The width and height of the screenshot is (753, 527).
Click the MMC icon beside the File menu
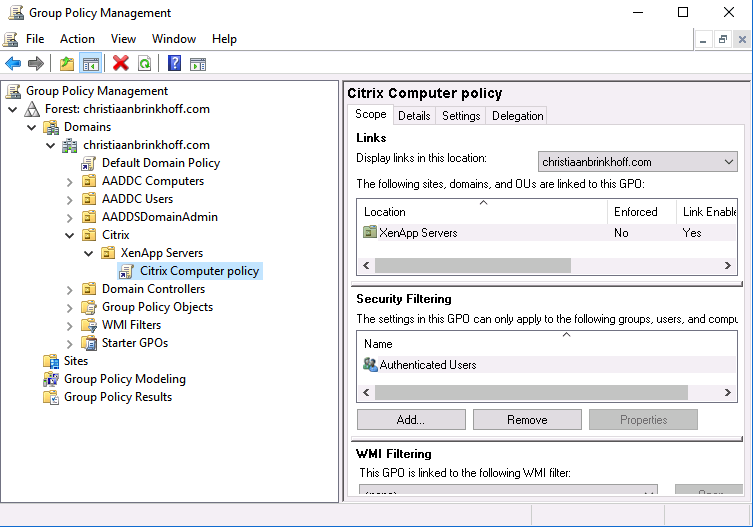click(x=11, y=39)
